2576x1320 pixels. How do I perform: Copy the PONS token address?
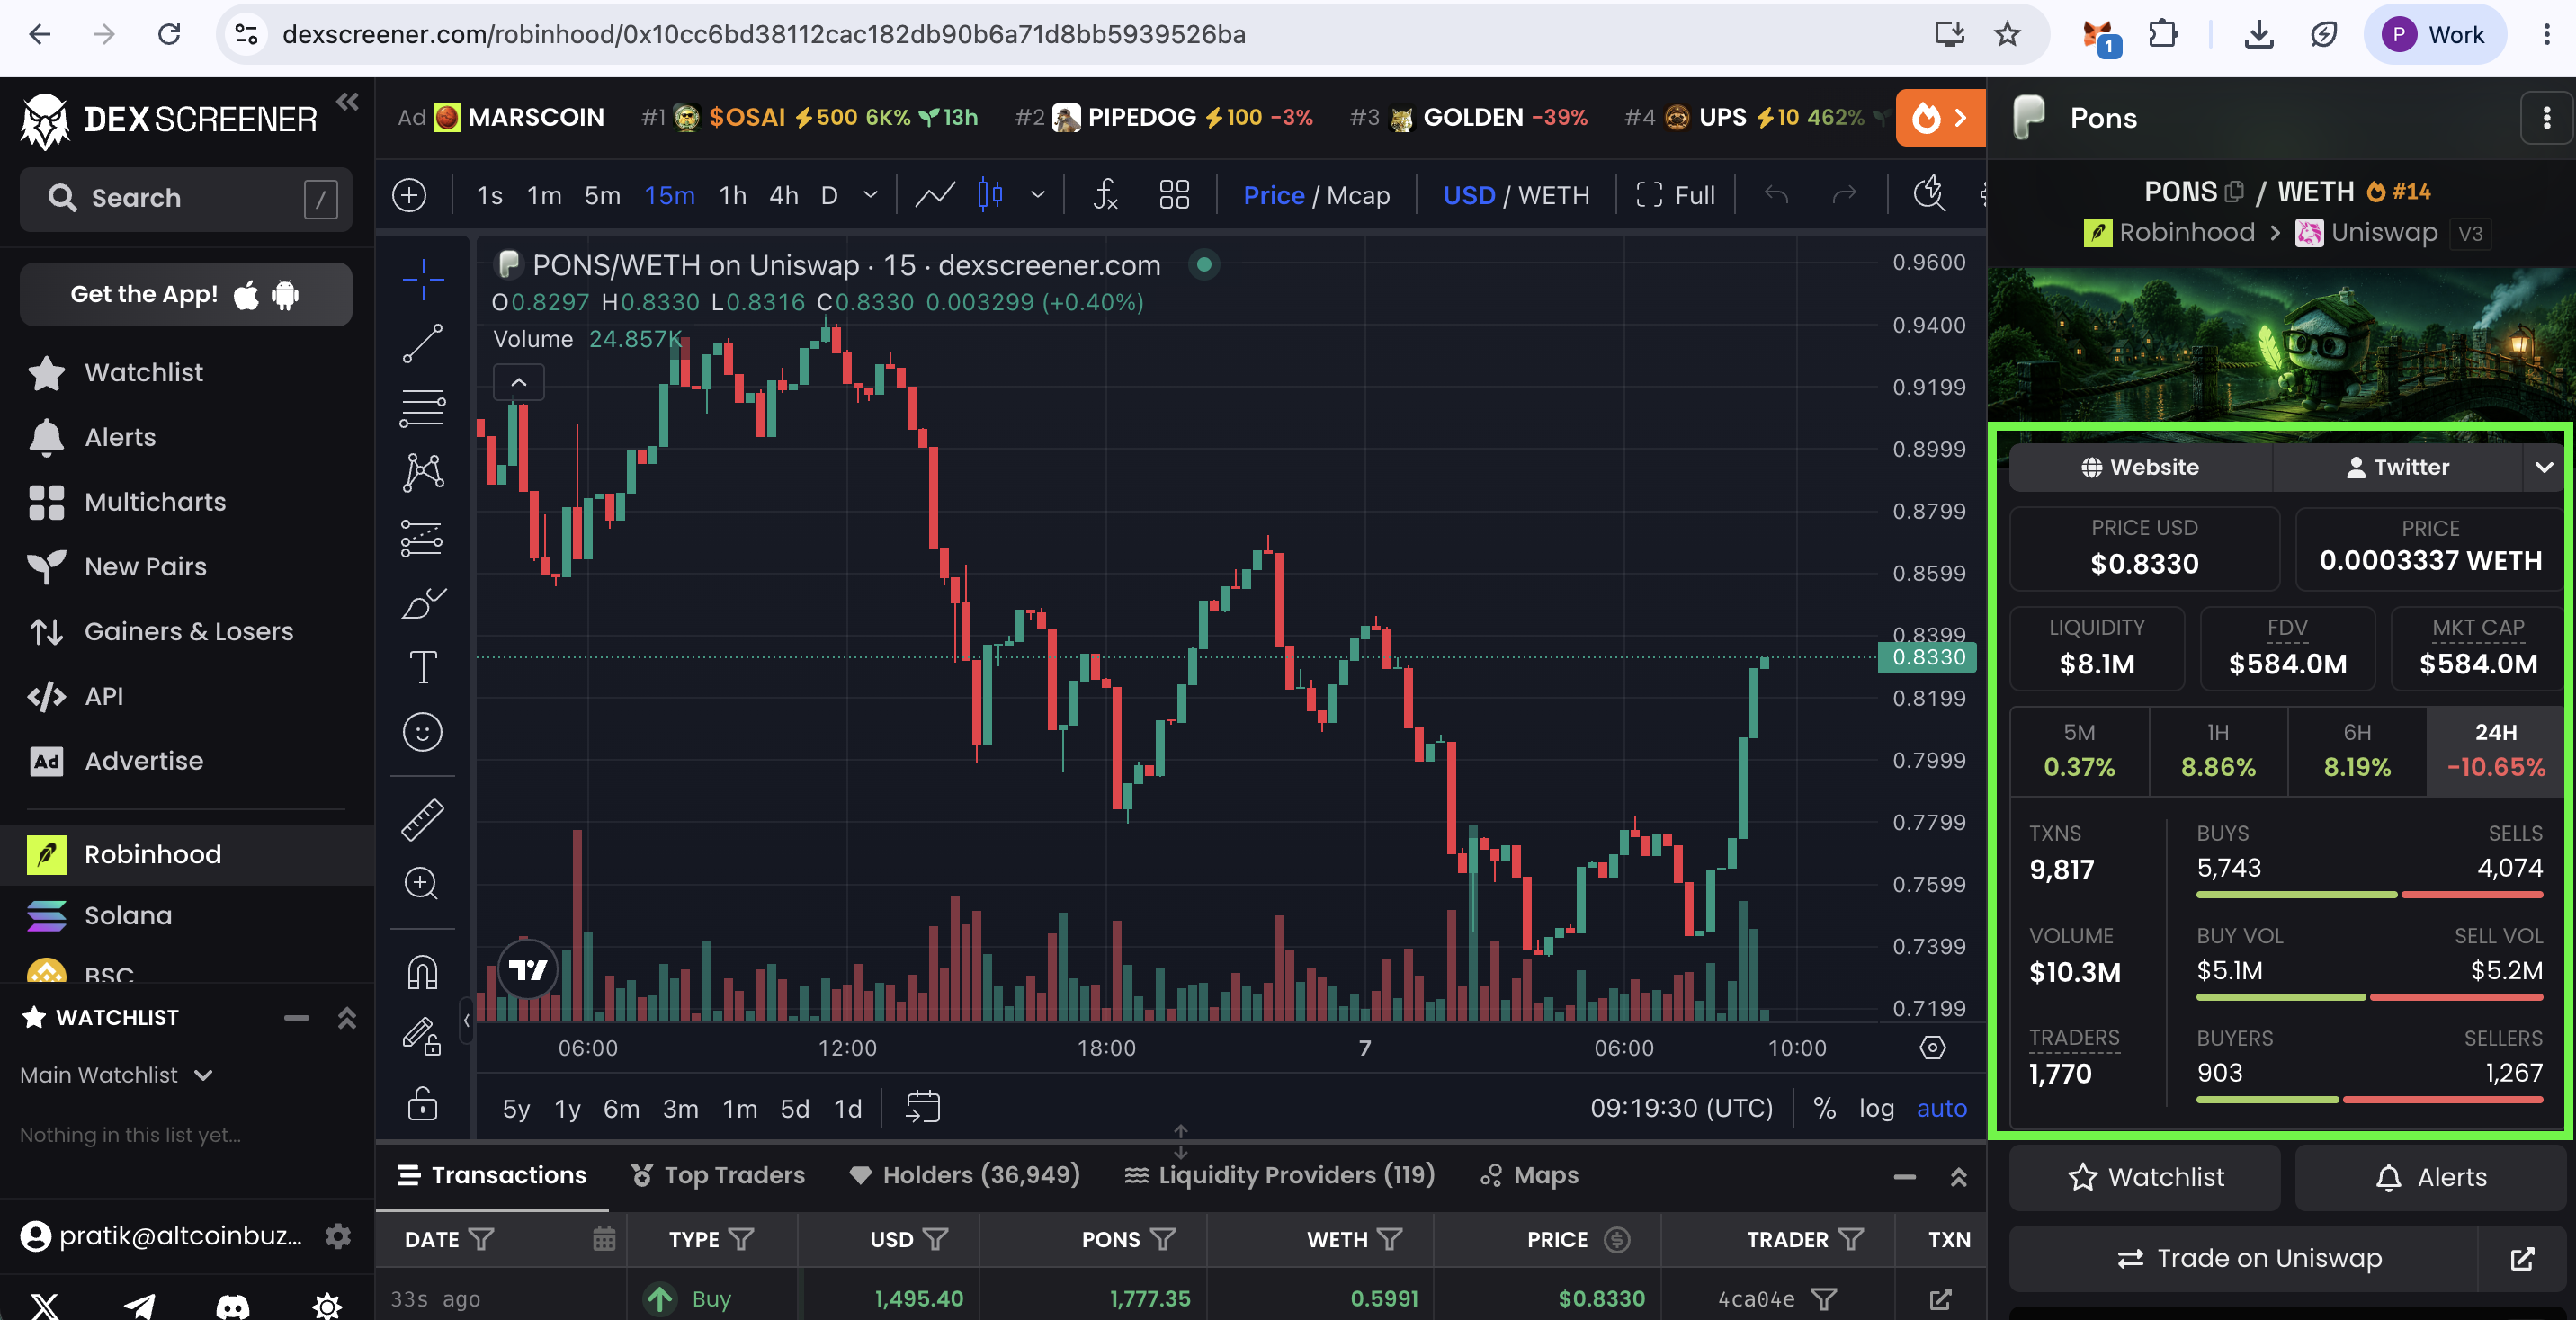(x=2235, y=191)
